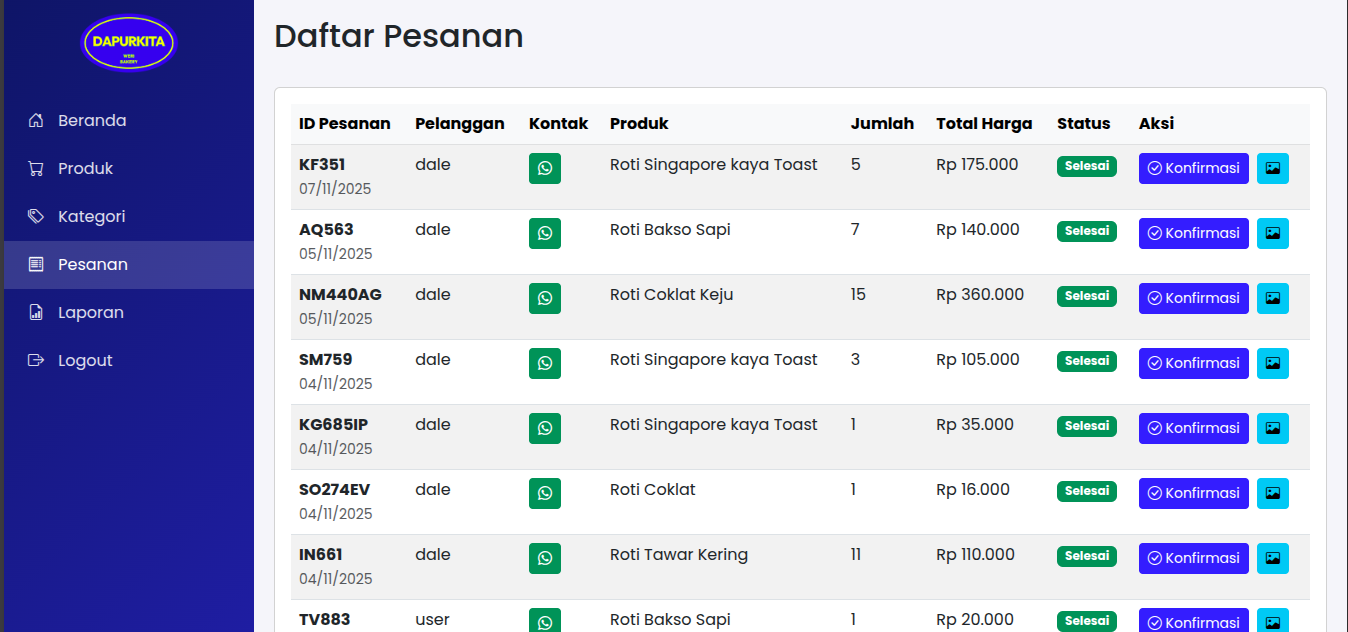Image resolution: width=1348 pixels, height=632 pixels.
Task: Click the DAPURKITA logo
Action: tap(129, 43)
